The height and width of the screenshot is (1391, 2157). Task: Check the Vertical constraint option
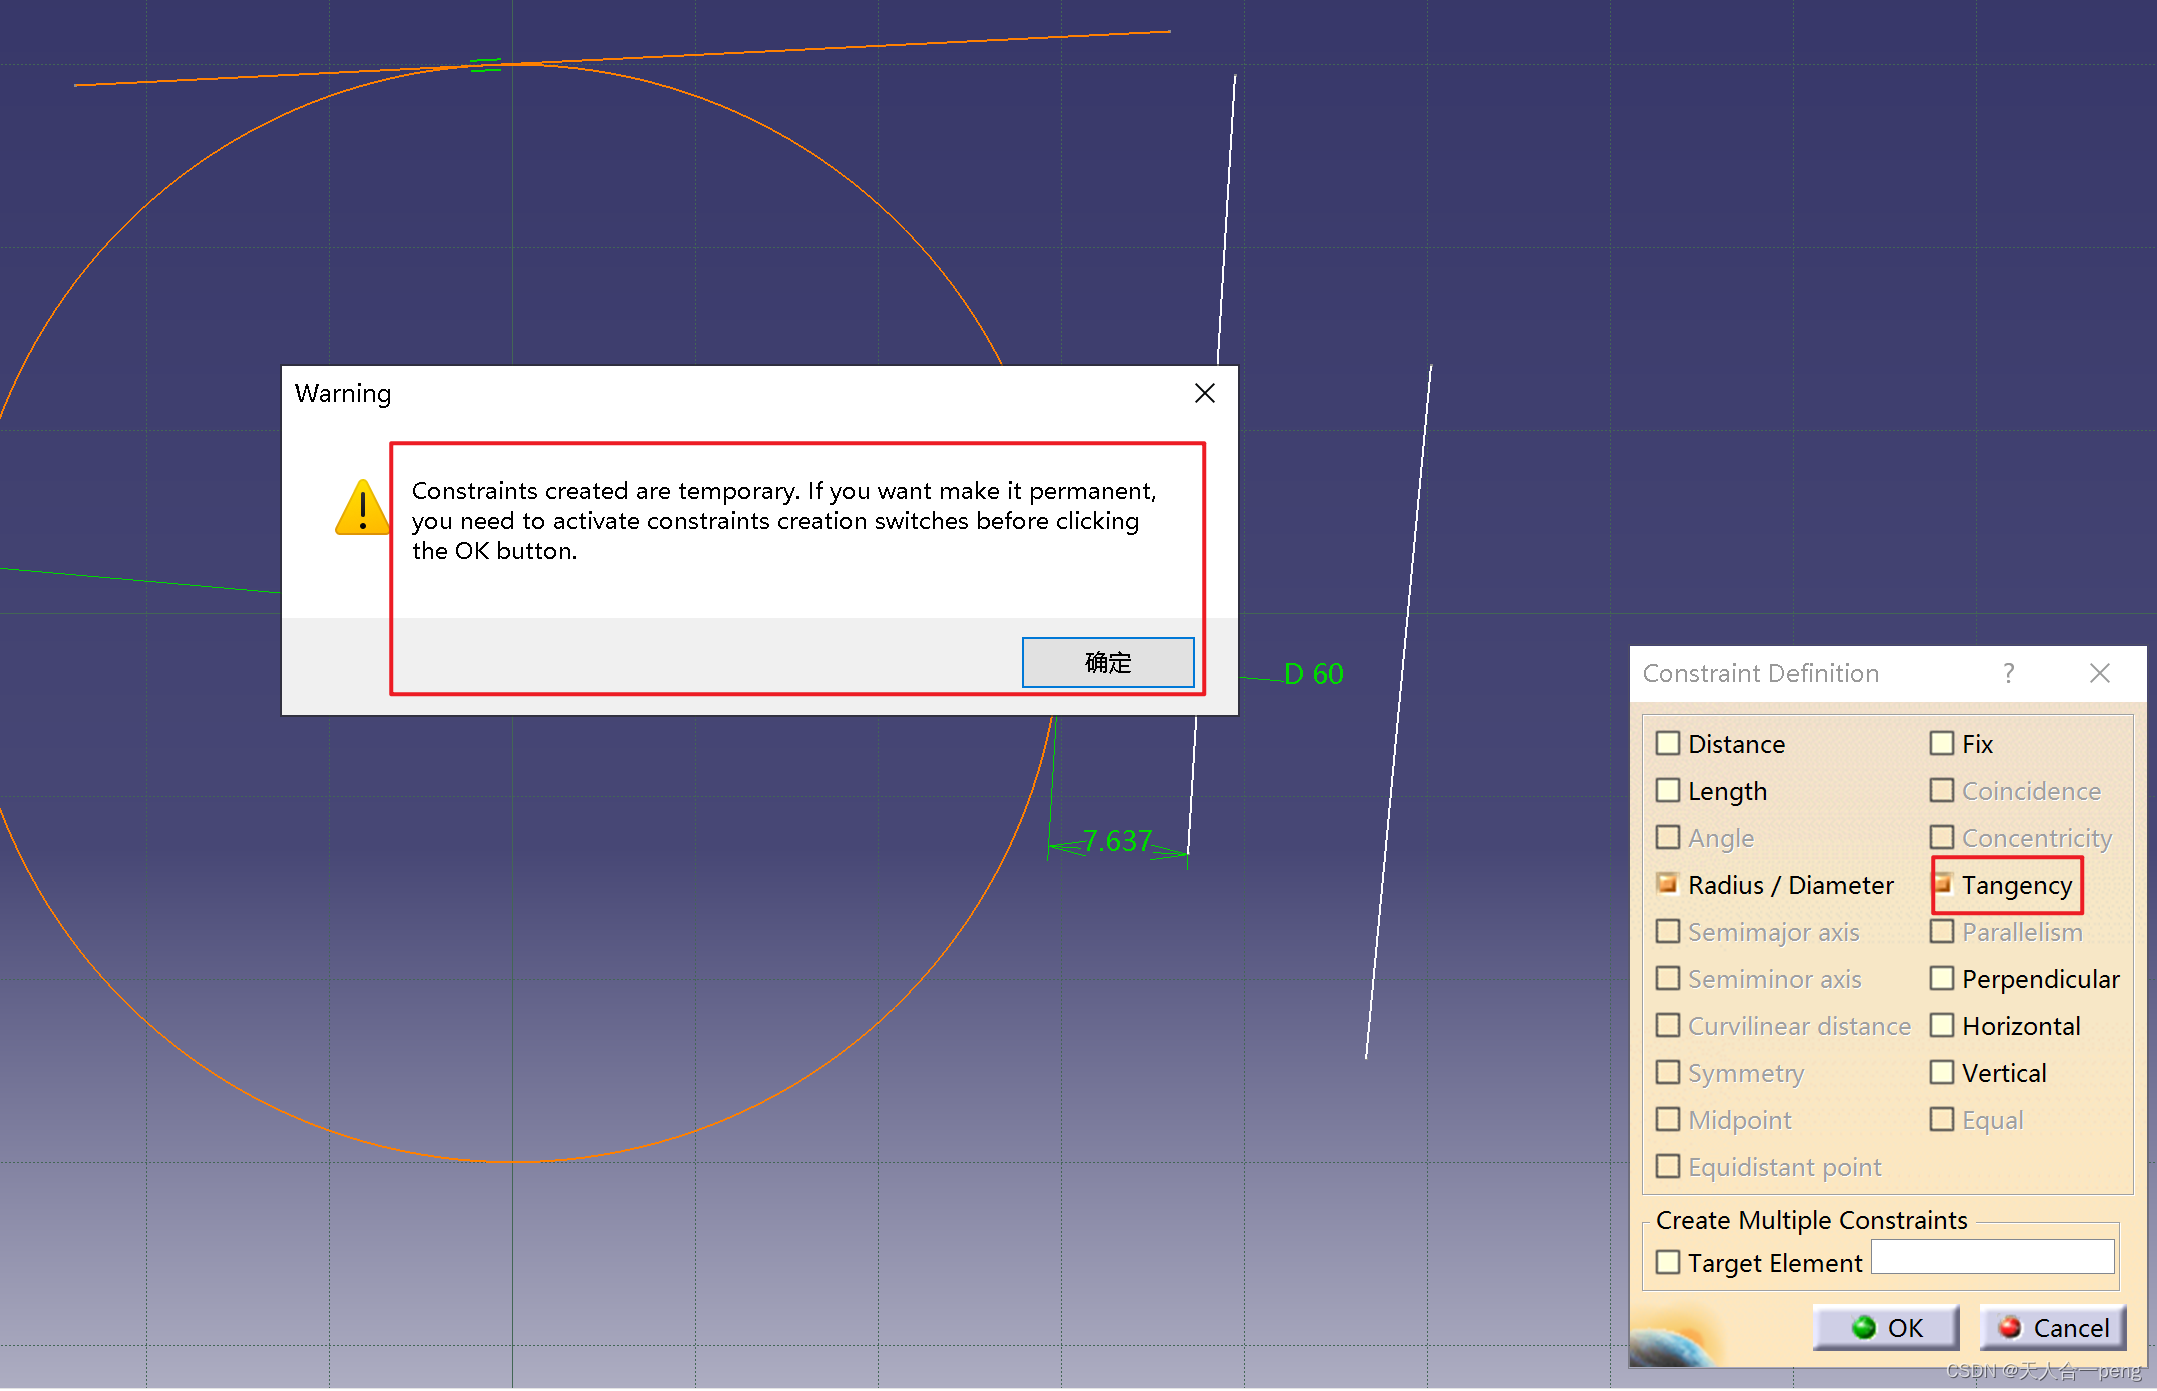click(x=1942, y=1072)
